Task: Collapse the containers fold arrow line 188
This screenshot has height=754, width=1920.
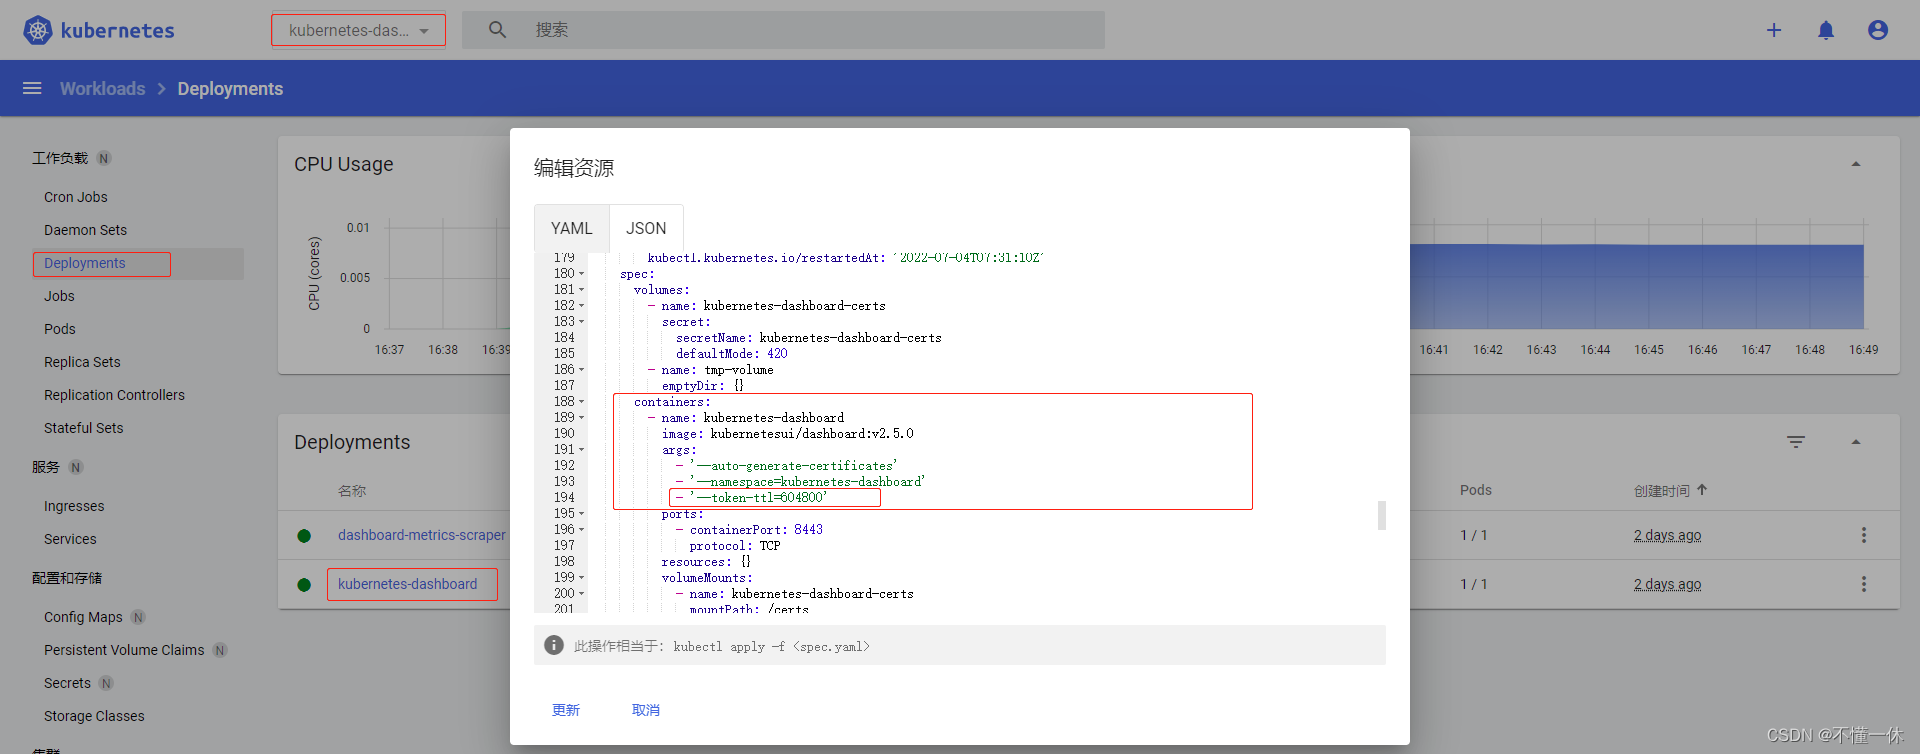Action: click(581, 402)
